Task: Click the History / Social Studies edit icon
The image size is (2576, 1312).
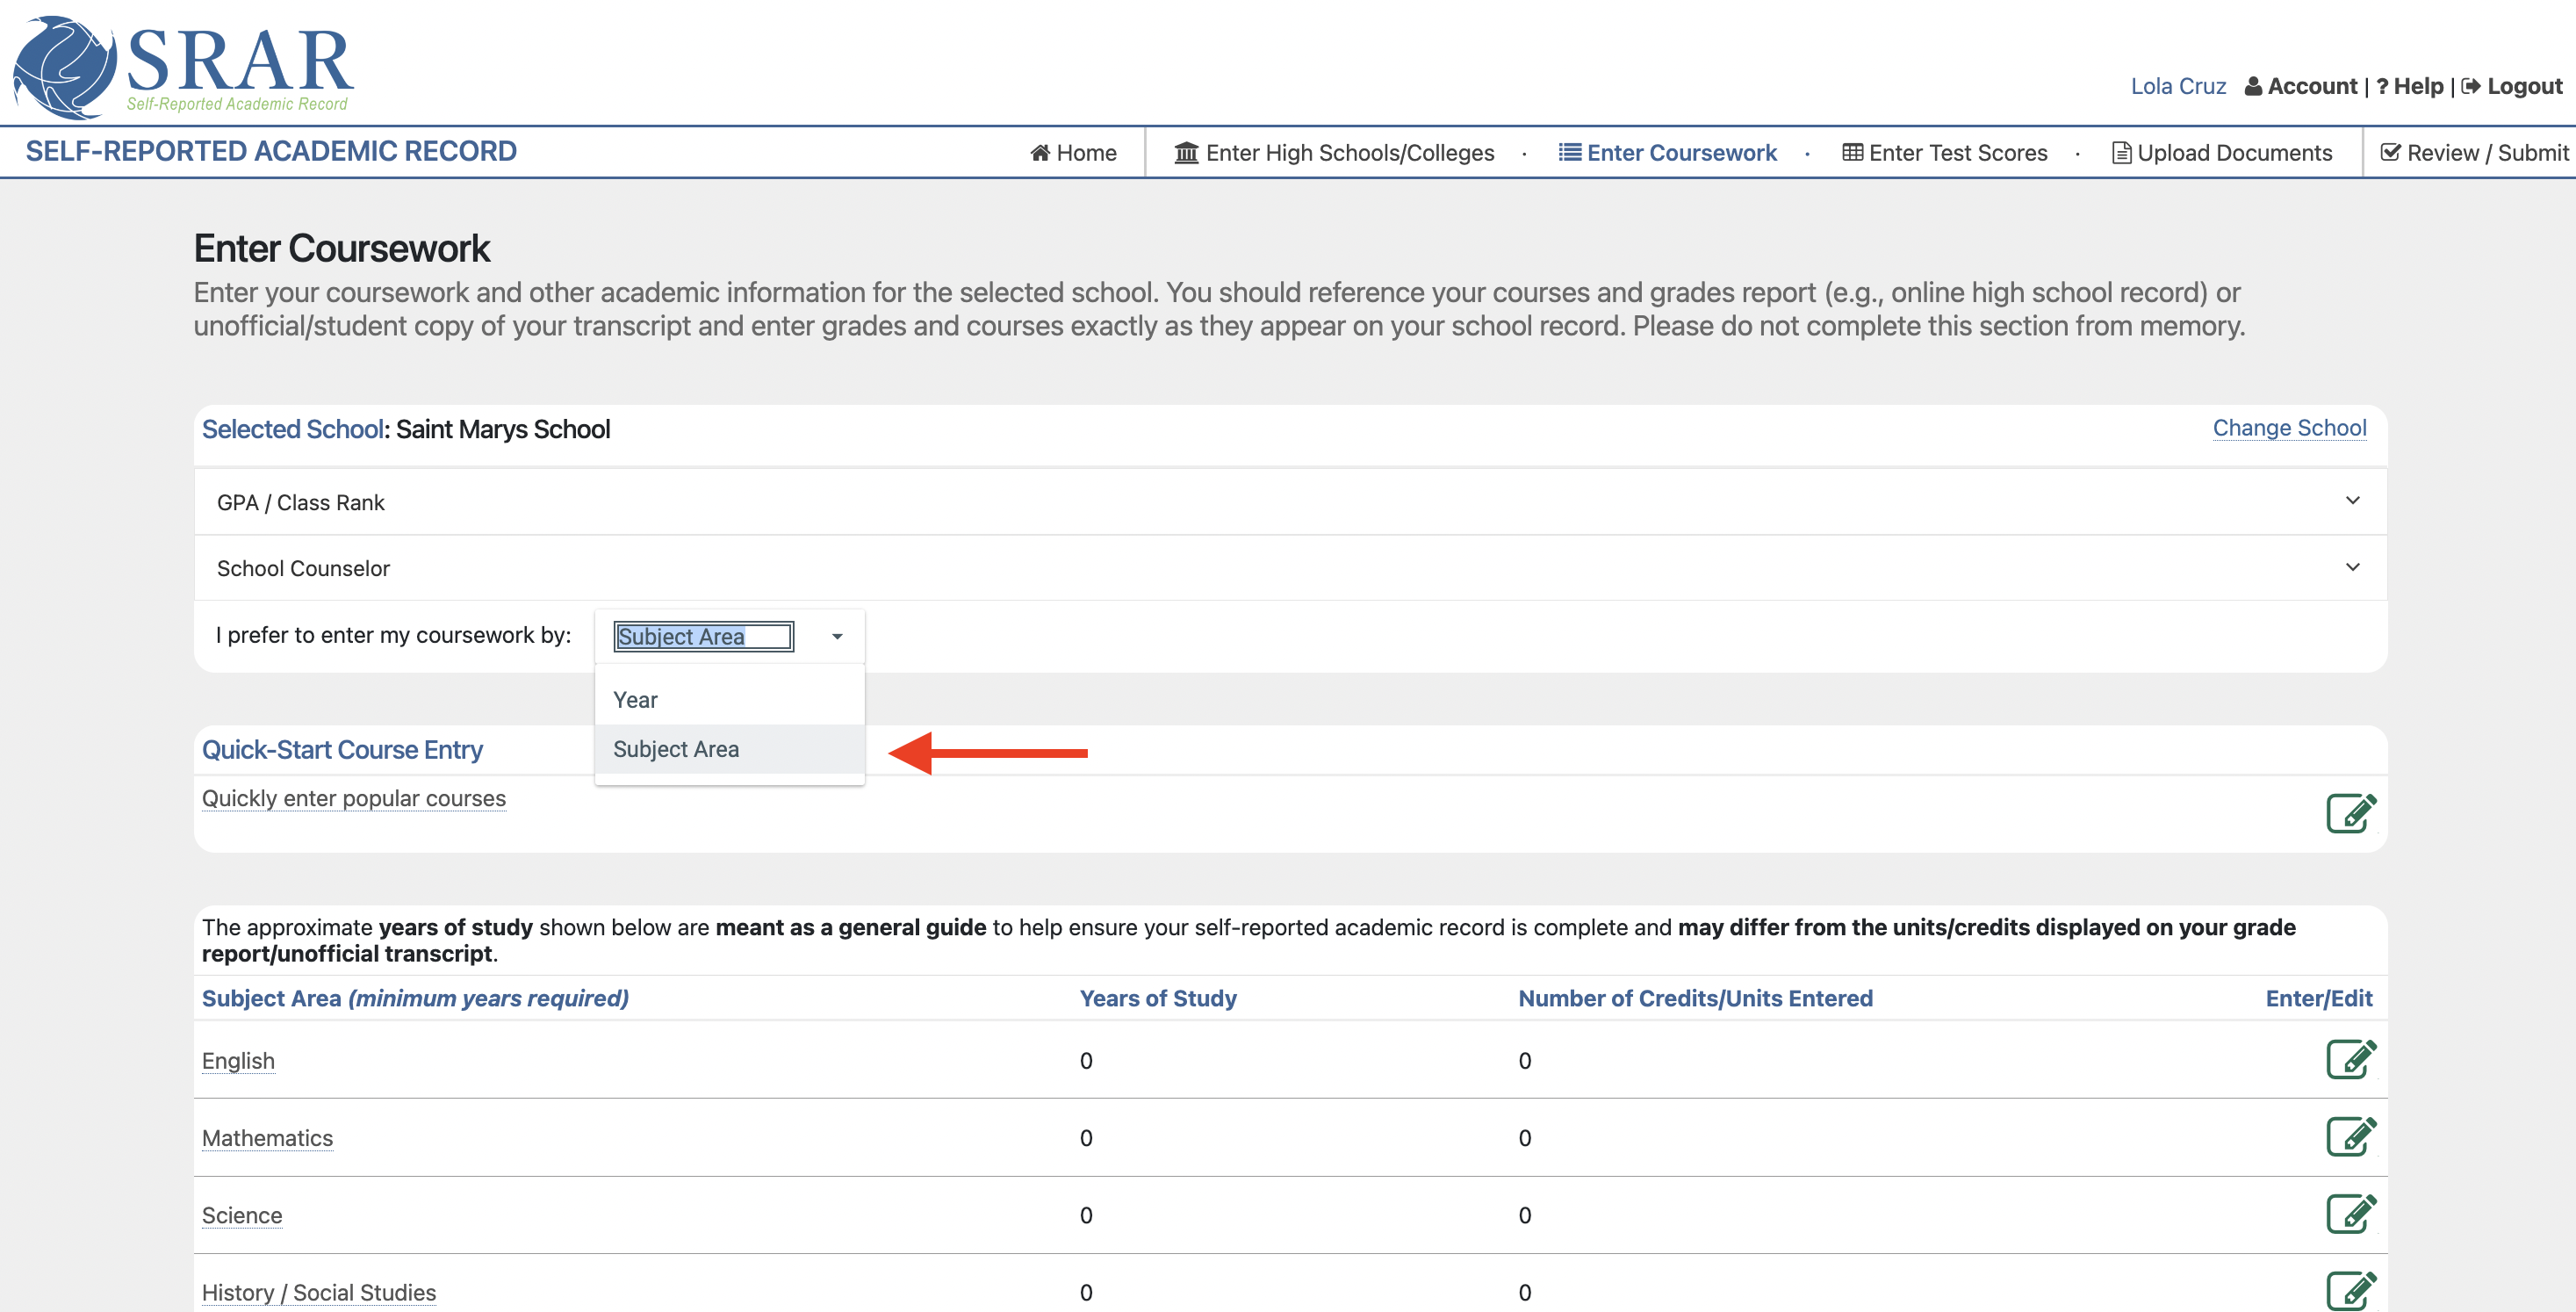Action: coord(2350,1290)
